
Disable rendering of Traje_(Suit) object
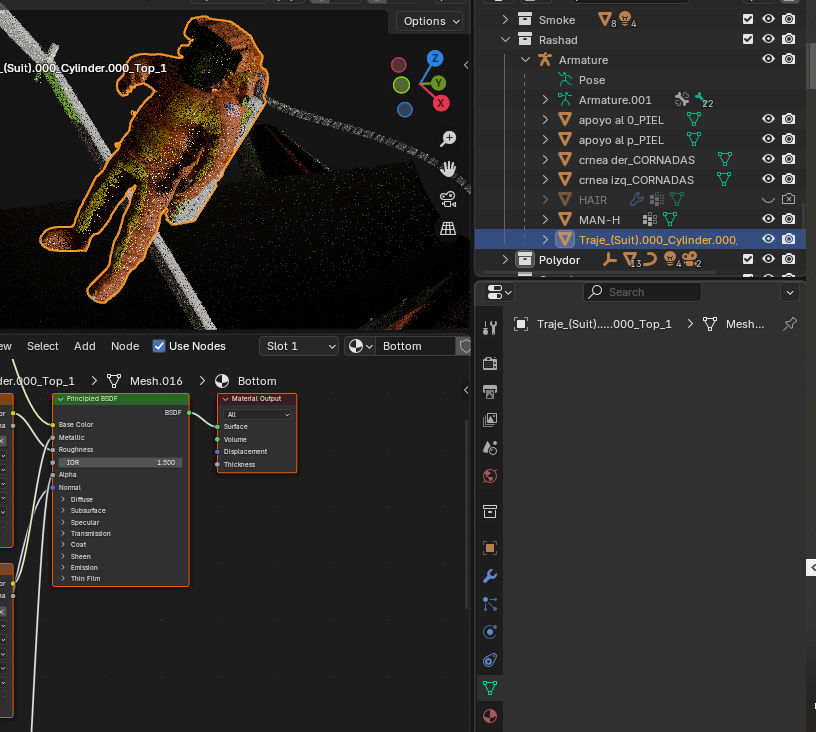(788, 239)
